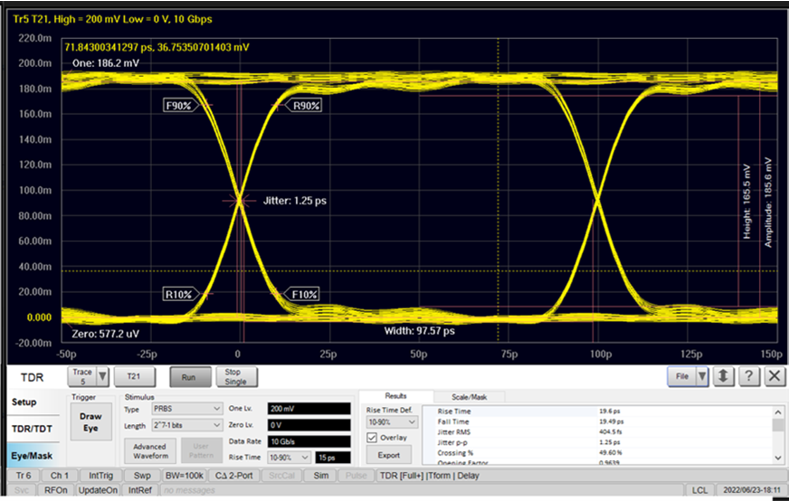Open the Length 2^7-1 bits dropdown
The height and width of the screenshot is (501, 789).
[x=187, y=425]
